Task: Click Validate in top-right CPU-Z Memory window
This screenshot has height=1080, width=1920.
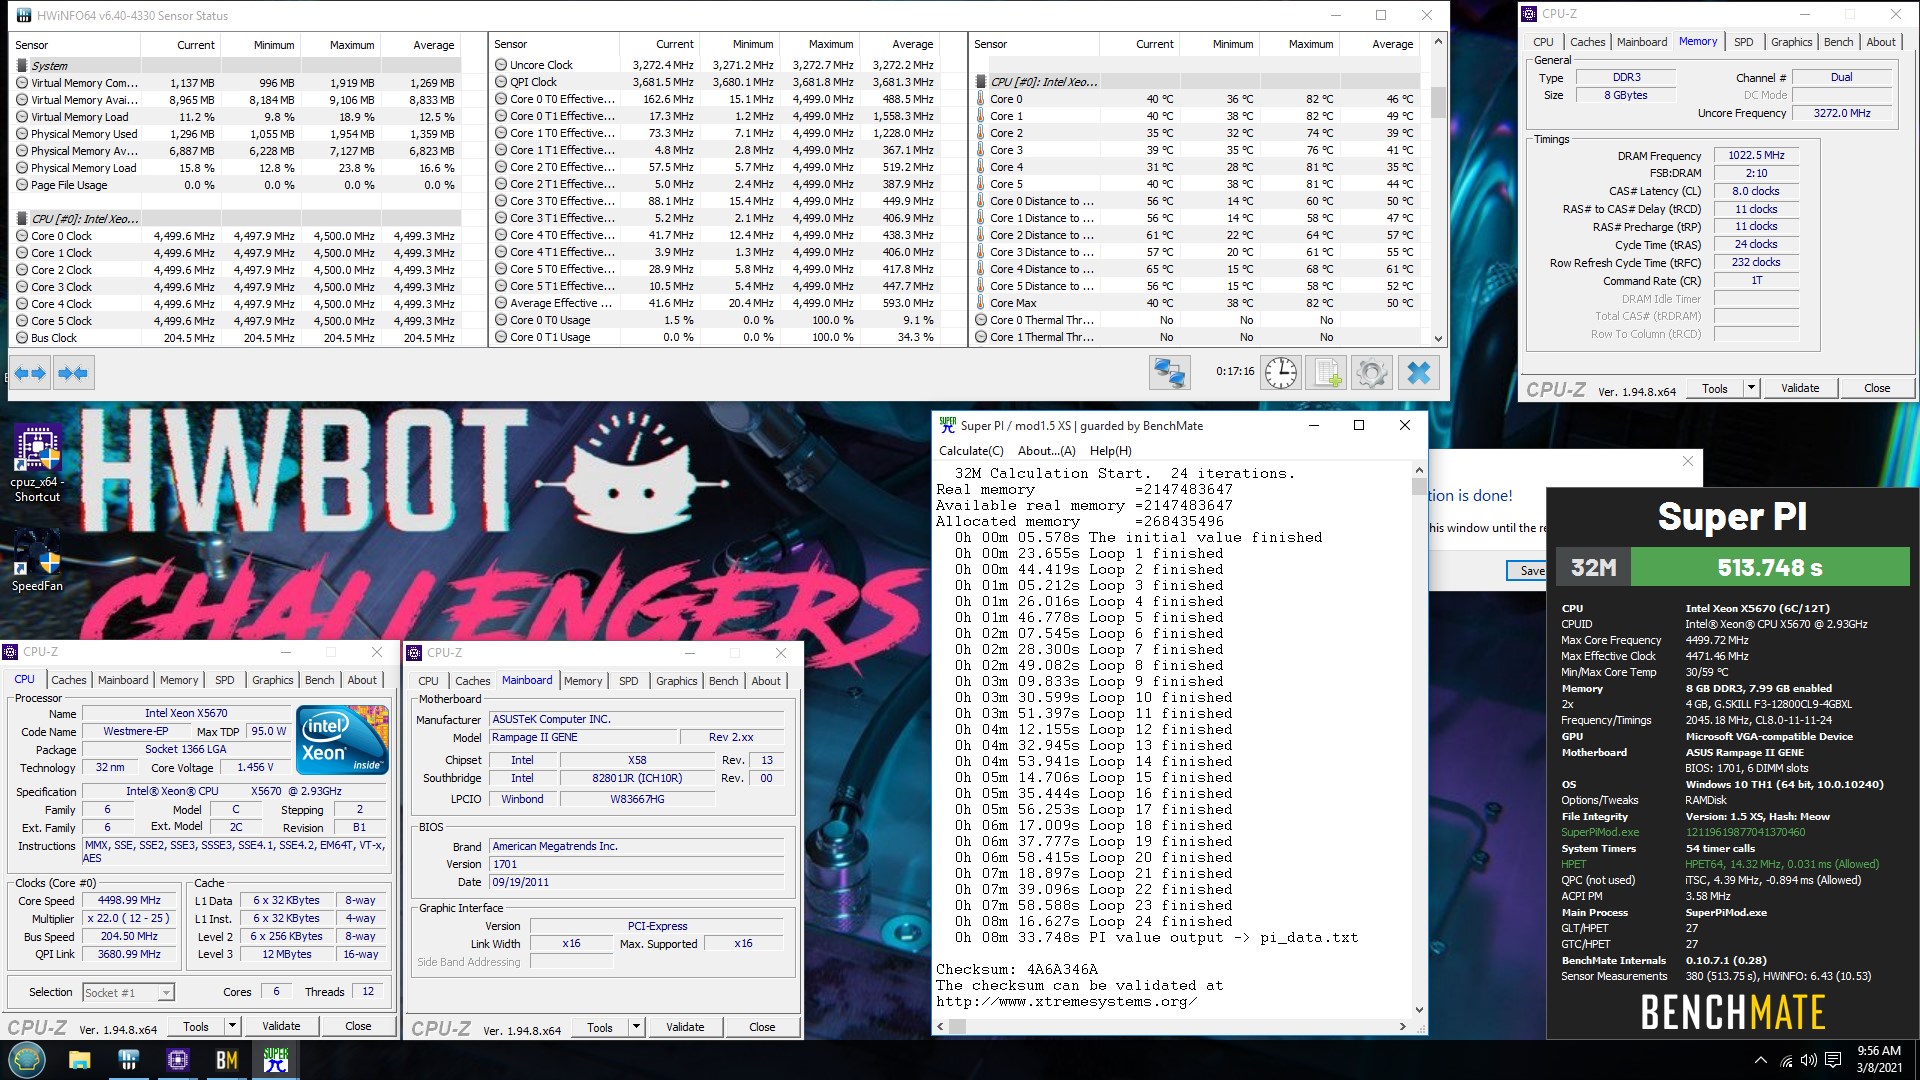Action: tap(1800, 388)
